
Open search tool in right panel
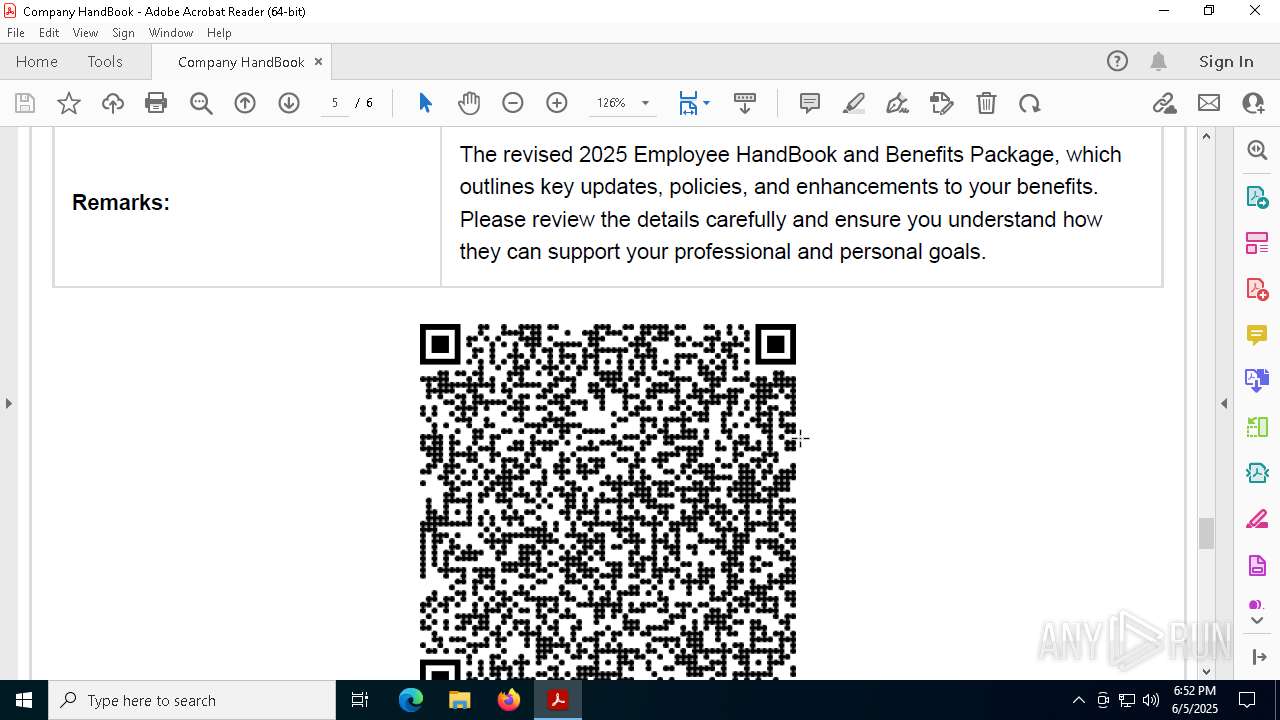pos(1257,151)
